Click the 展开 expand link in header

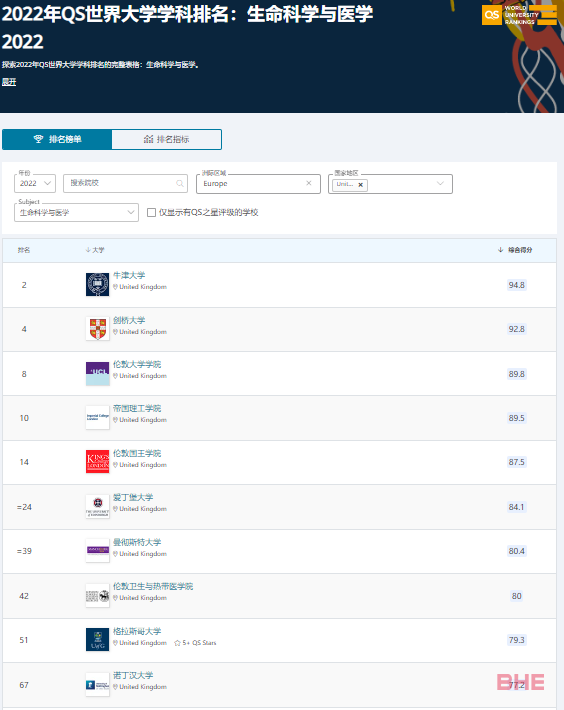coord(9,82)
